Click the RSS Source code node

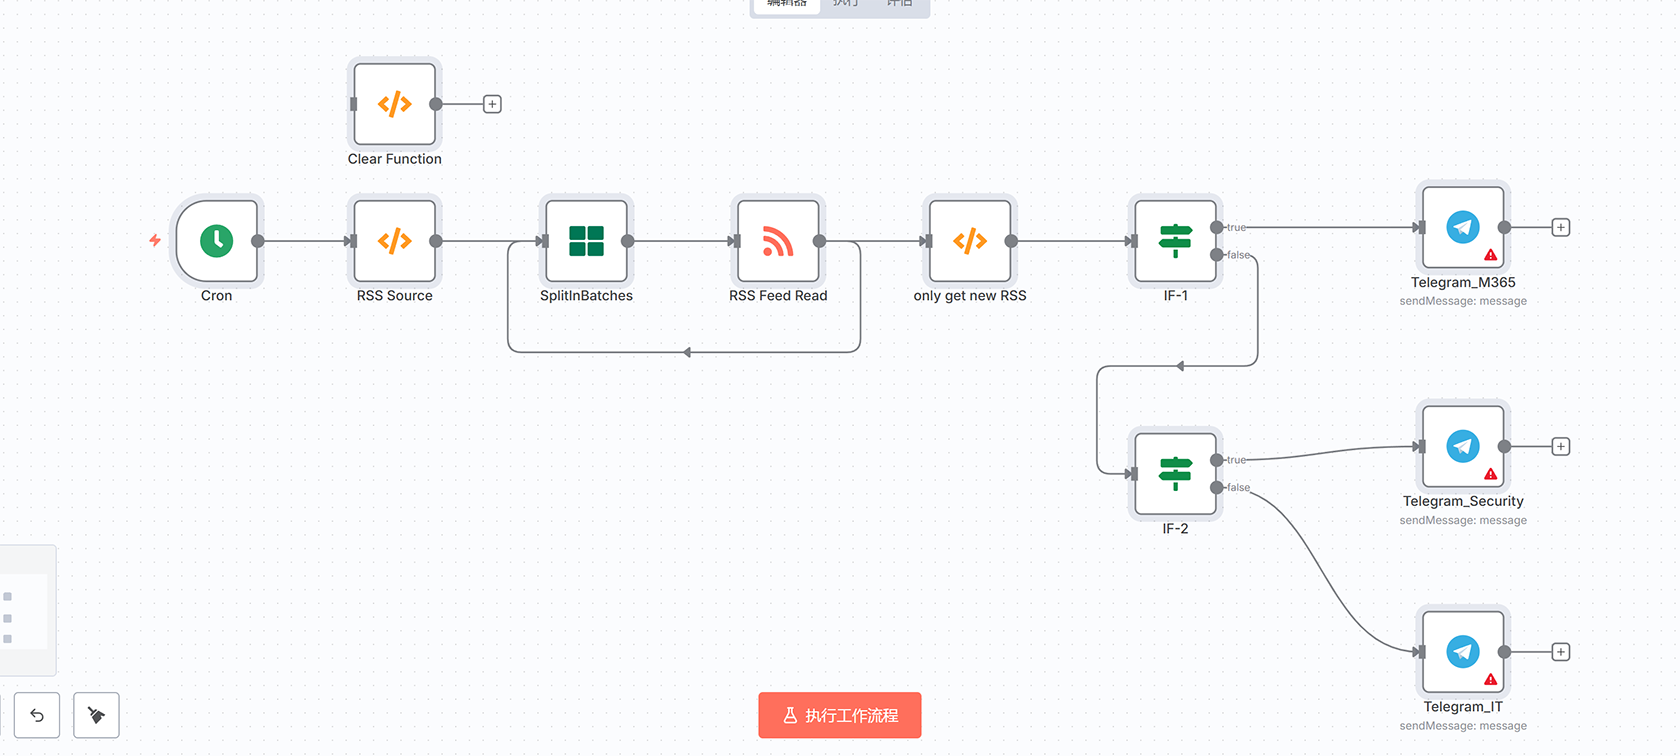point(394,241)
